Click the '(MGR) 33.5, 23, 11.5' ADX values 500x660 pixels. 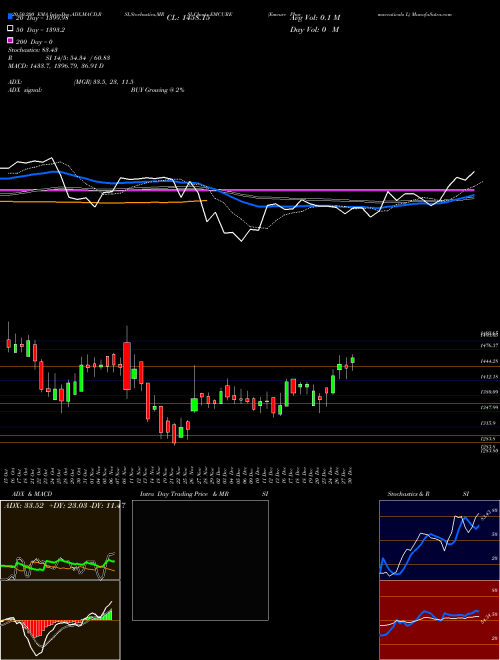[104, 82]
